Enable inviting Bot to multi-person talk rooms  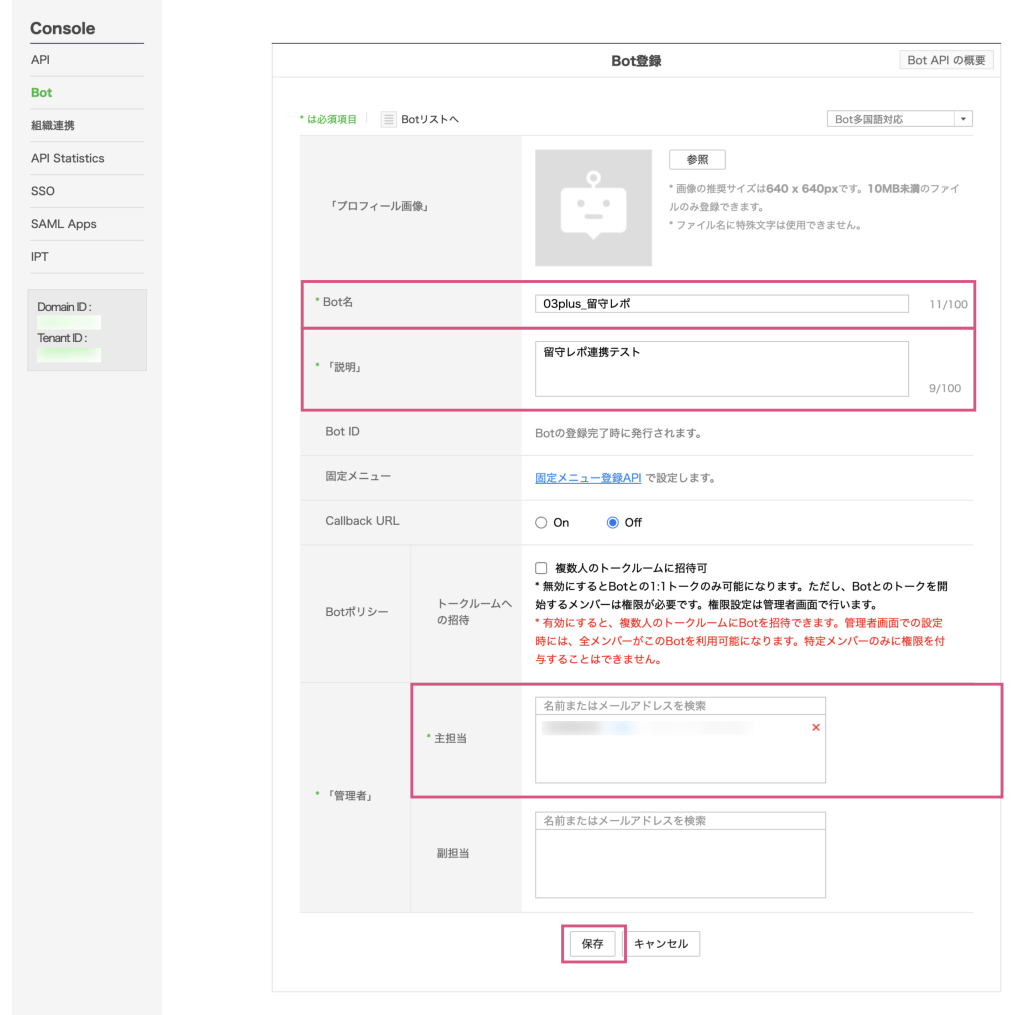[542, 568]
